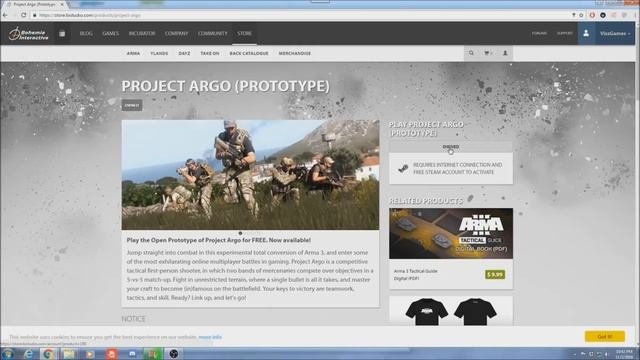Click the secure padlock icon in address bar
This screenshot has height=360, width=640.
[35, 15]
